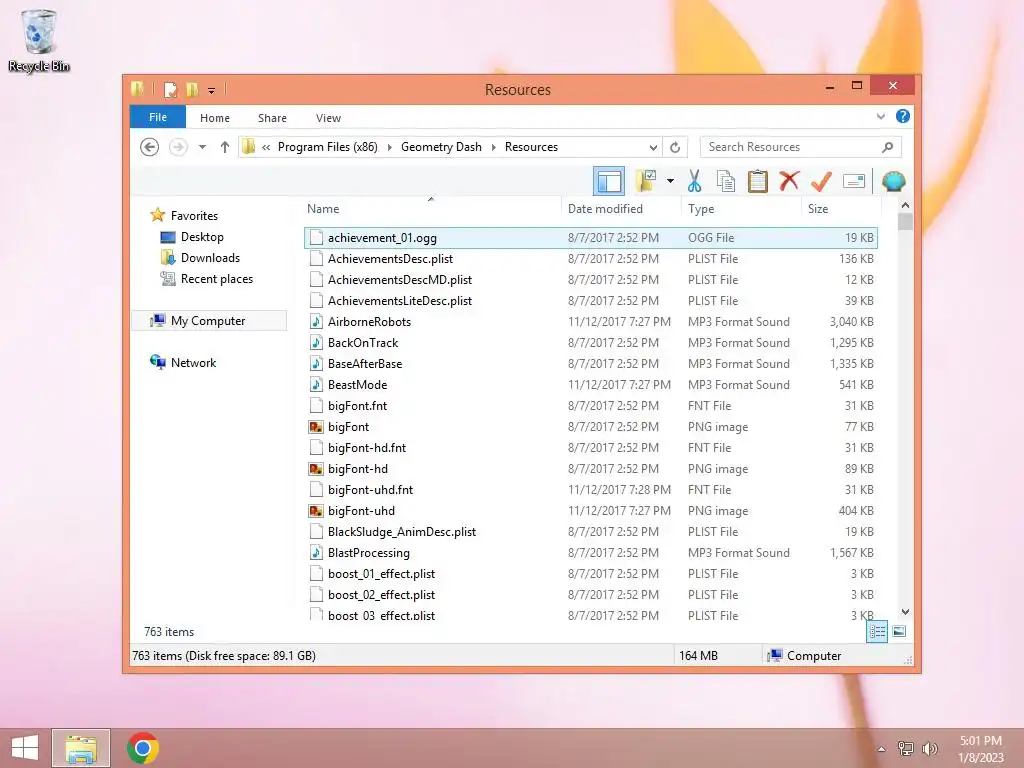The width and height of the screenshot is (1024, 768).
Task: Click the Copy documents icon
Action: pyautogui.click(x=726, y=181)
